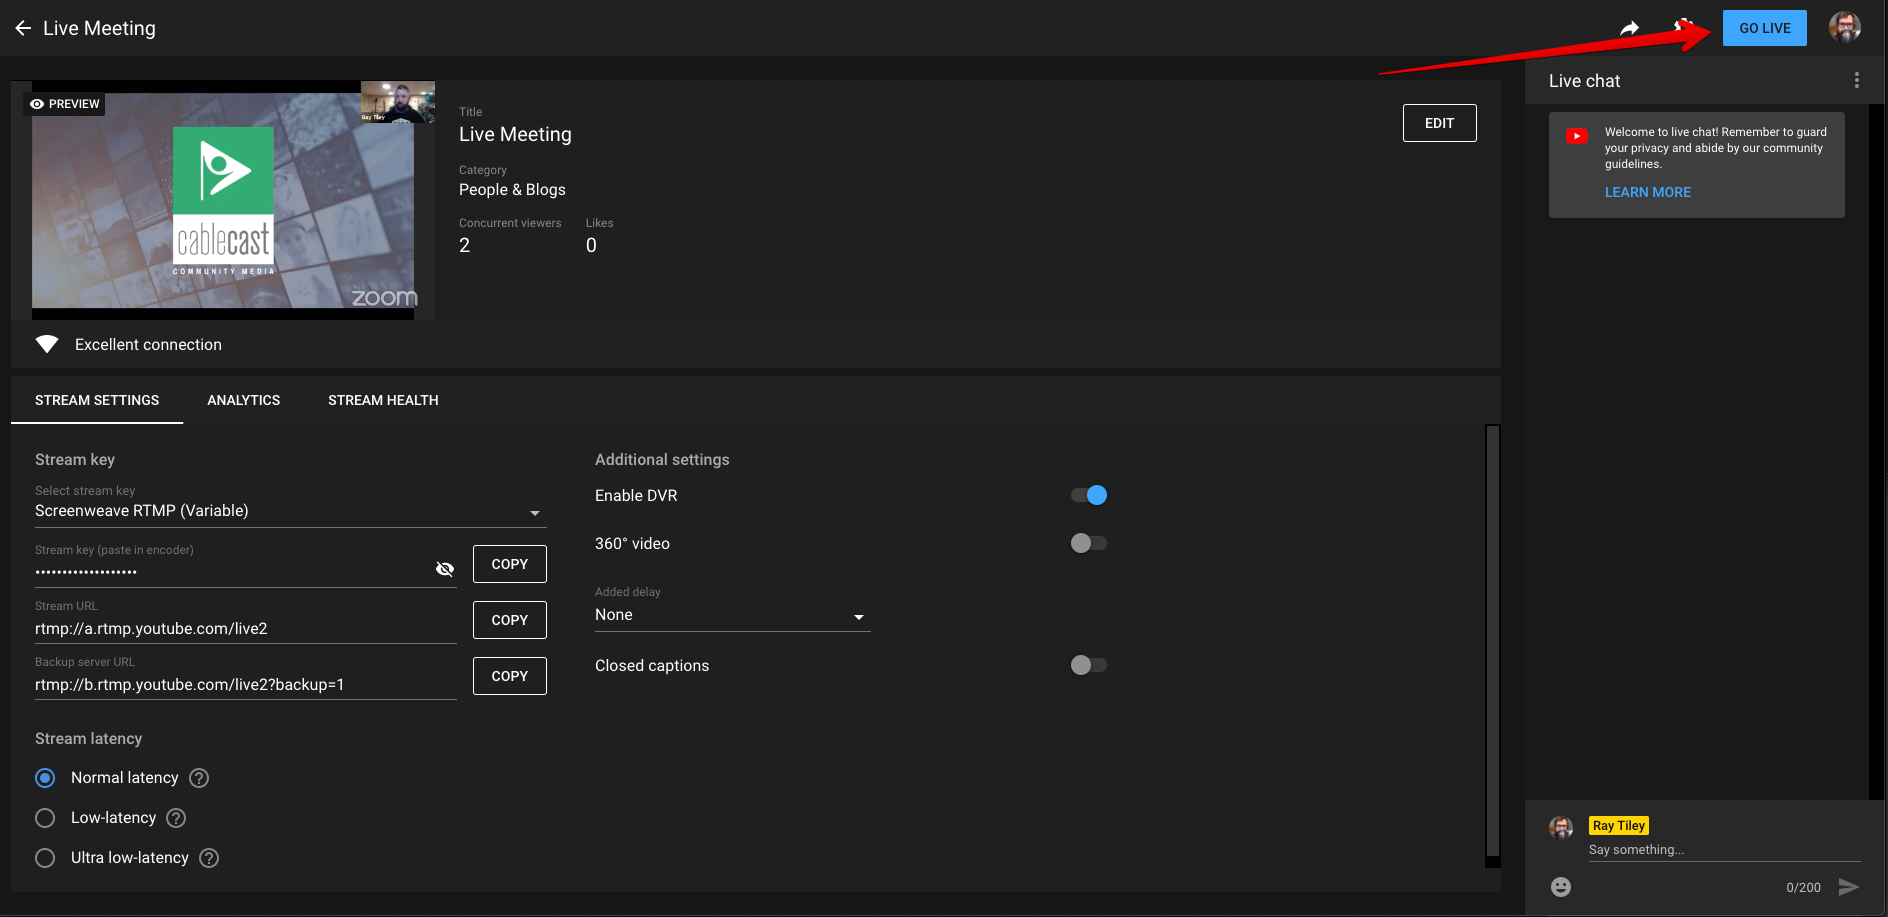Open help for Normal latency
Viewport: 1888px width, 917px height.
[199, 778]
